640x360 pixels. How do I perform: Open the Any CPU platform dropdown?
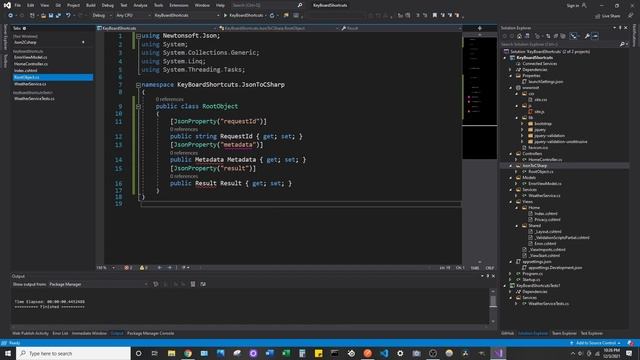point(133,16)
